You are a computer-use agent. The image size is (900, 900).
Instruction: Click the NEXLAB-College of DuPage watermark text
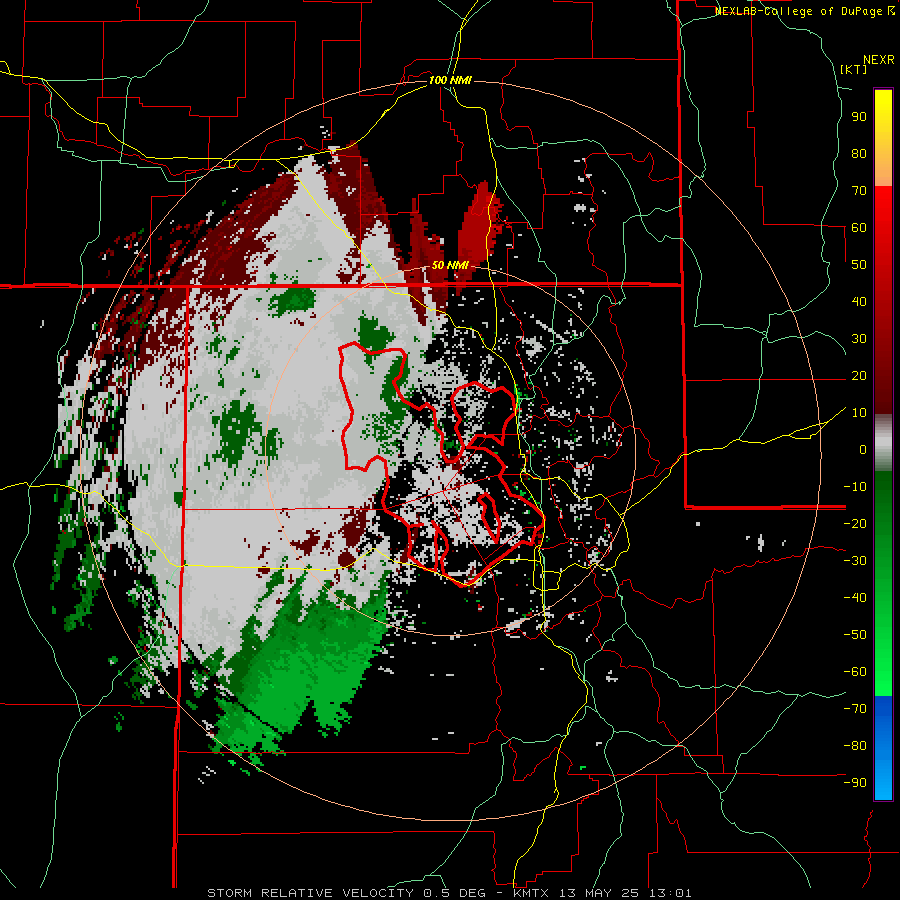804,11
